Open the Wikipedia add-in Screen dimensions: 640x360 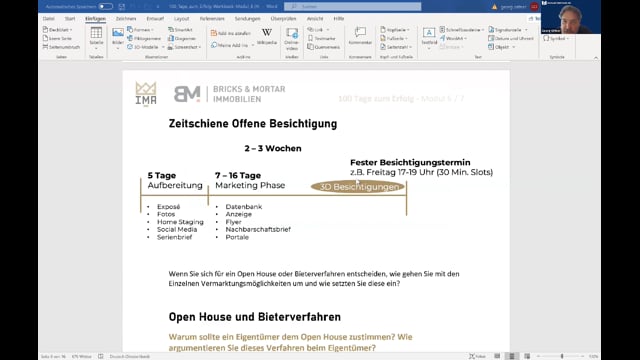[x=267, y=36]
